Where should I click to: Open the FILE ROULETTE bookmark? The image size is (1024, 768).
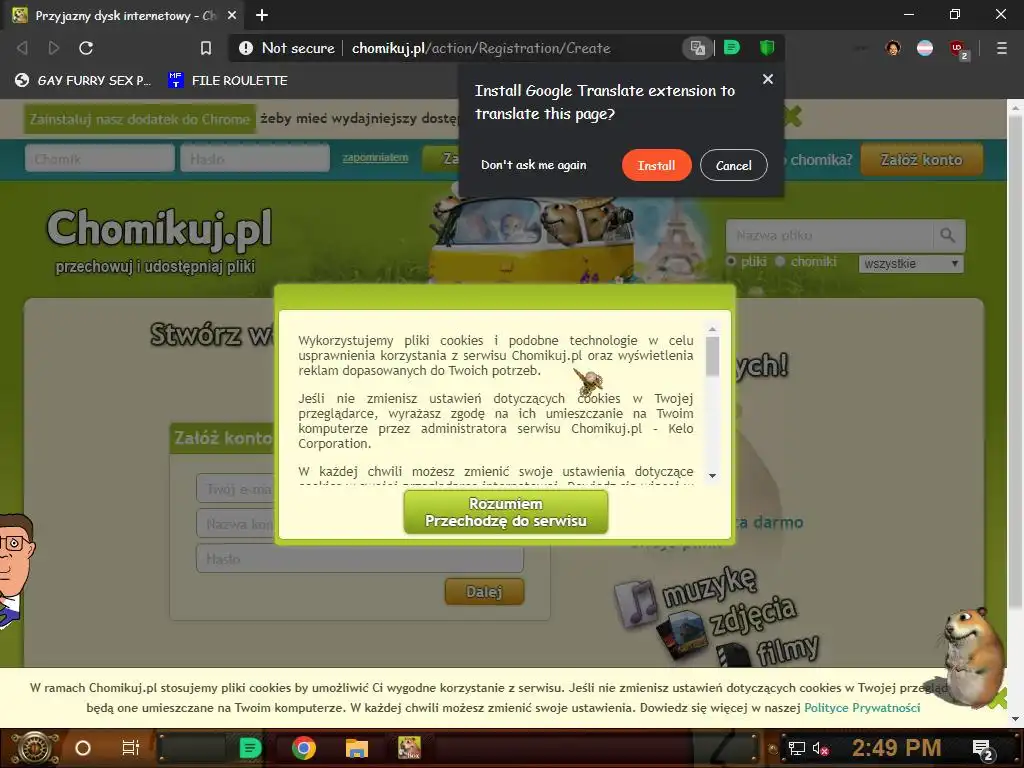[228, 80]
